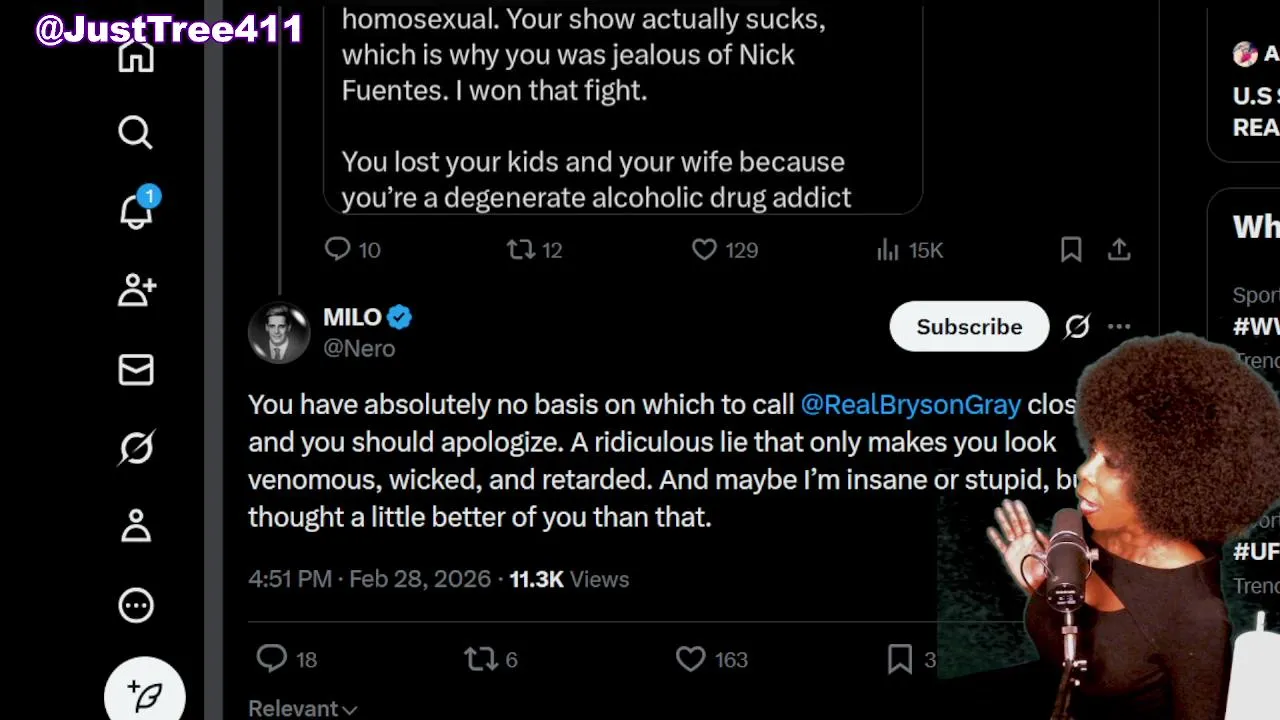Viewport: 1280px width, 720px height.
Task: Open the More circle icon in sidebar
Action: (136, 605)
